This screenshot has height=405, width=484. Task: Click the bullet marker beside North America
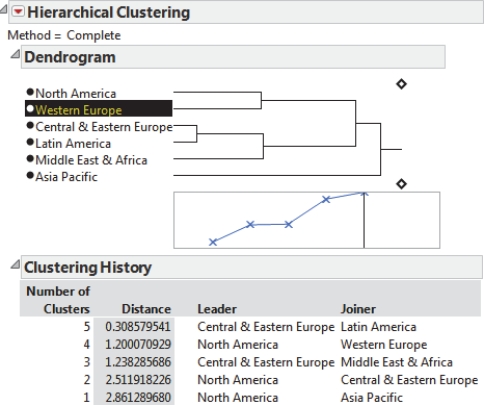tap(30, 92)
